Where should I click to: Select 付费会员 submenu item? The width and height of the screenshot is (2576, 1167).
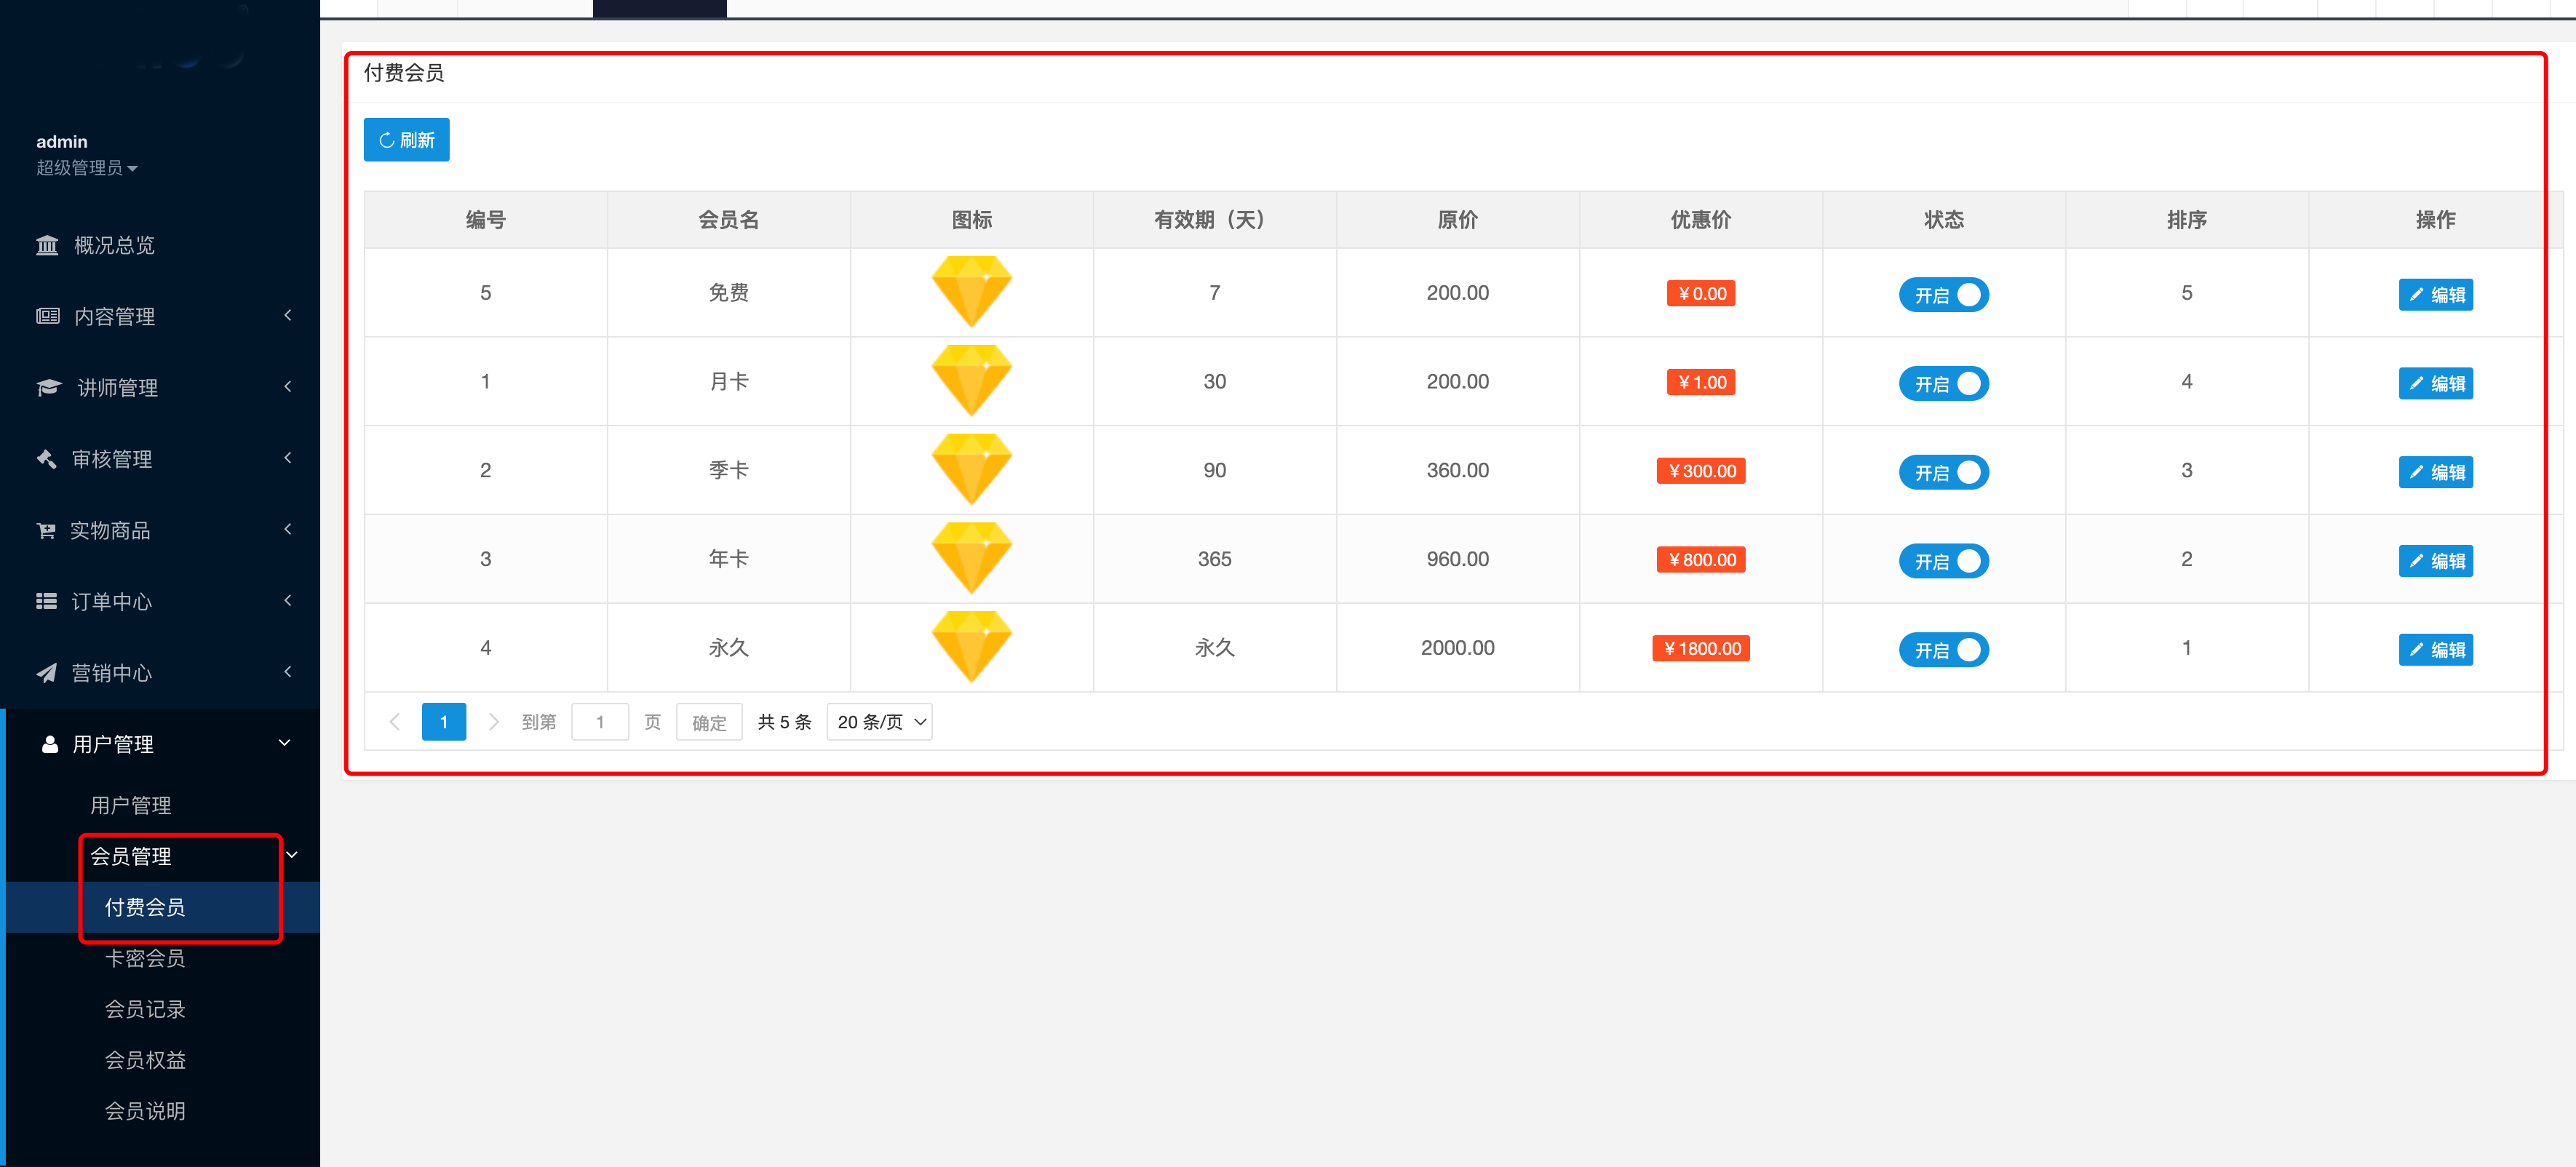point(145,907)
